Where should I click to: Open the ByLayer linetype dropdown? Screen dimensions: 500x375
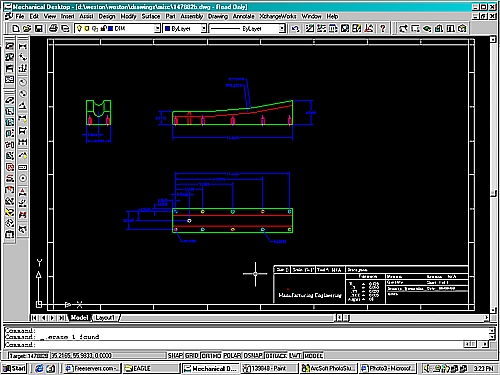[282, 29]
